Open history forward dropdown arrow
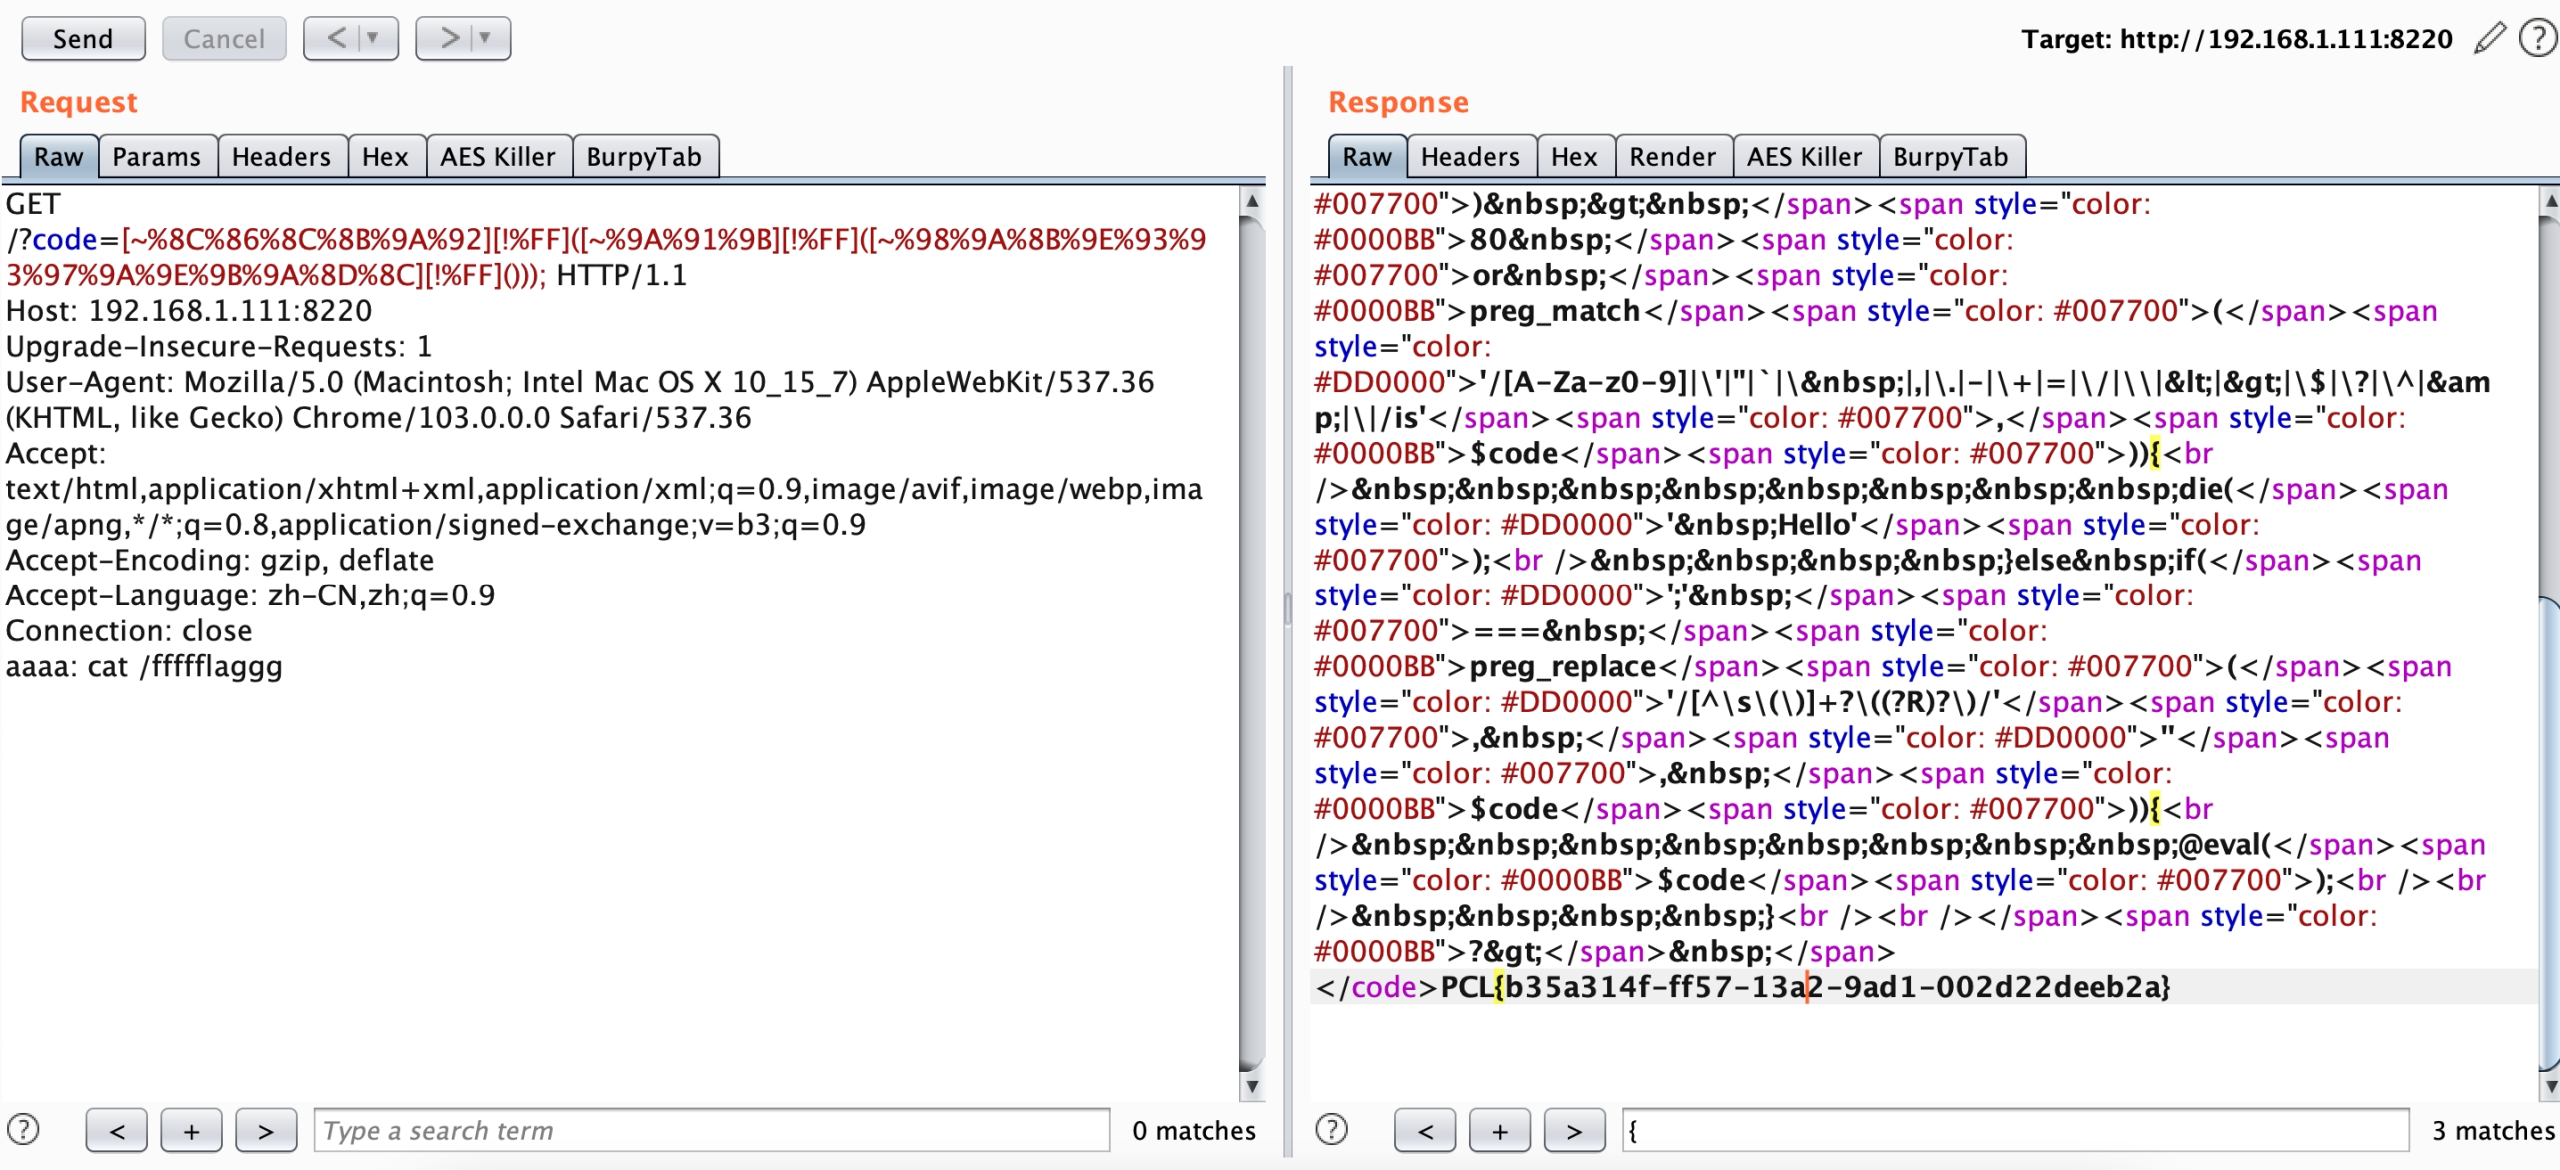This screenshot has height=1170, width=2560. tap(485, 38)
